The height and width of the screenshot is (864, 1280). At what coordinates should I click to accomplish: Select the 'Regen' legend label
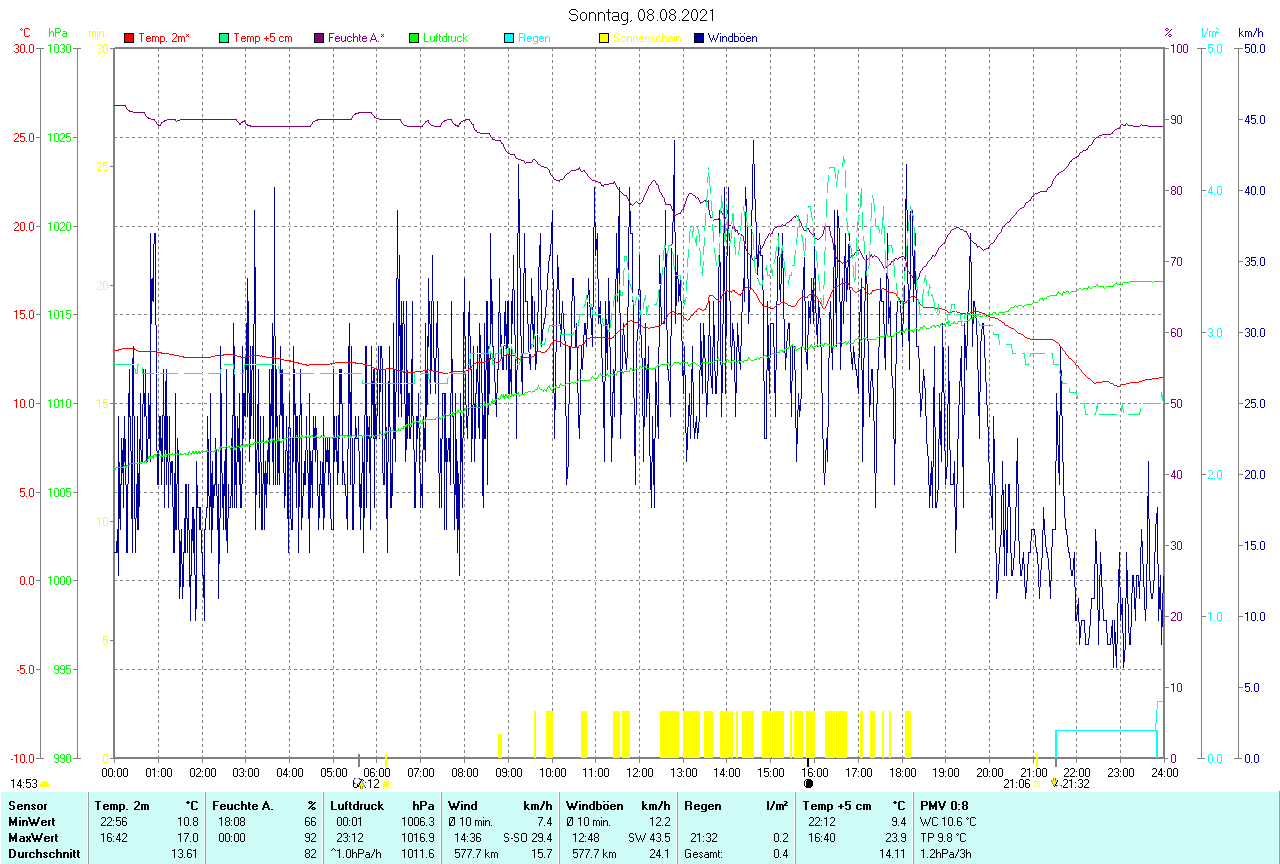533,38
